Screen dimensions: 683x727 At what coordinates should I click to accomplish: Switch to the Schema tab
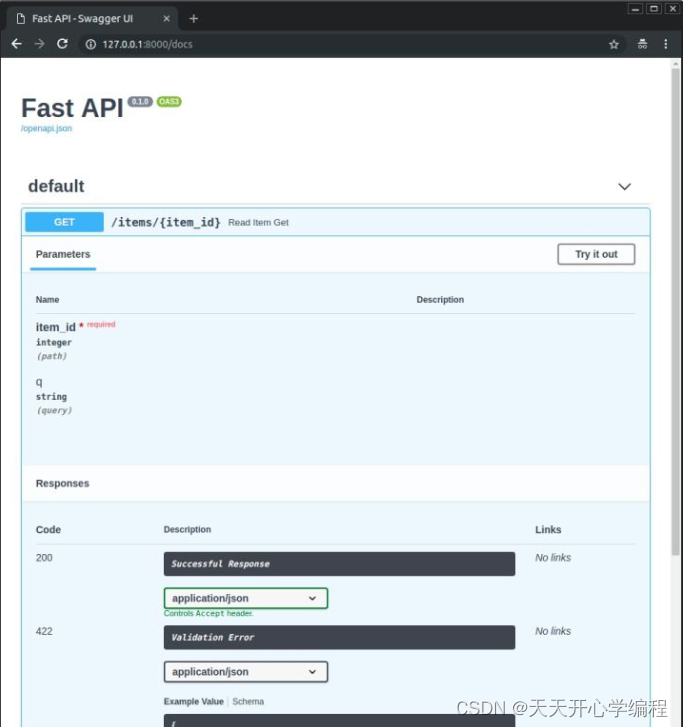248,702
